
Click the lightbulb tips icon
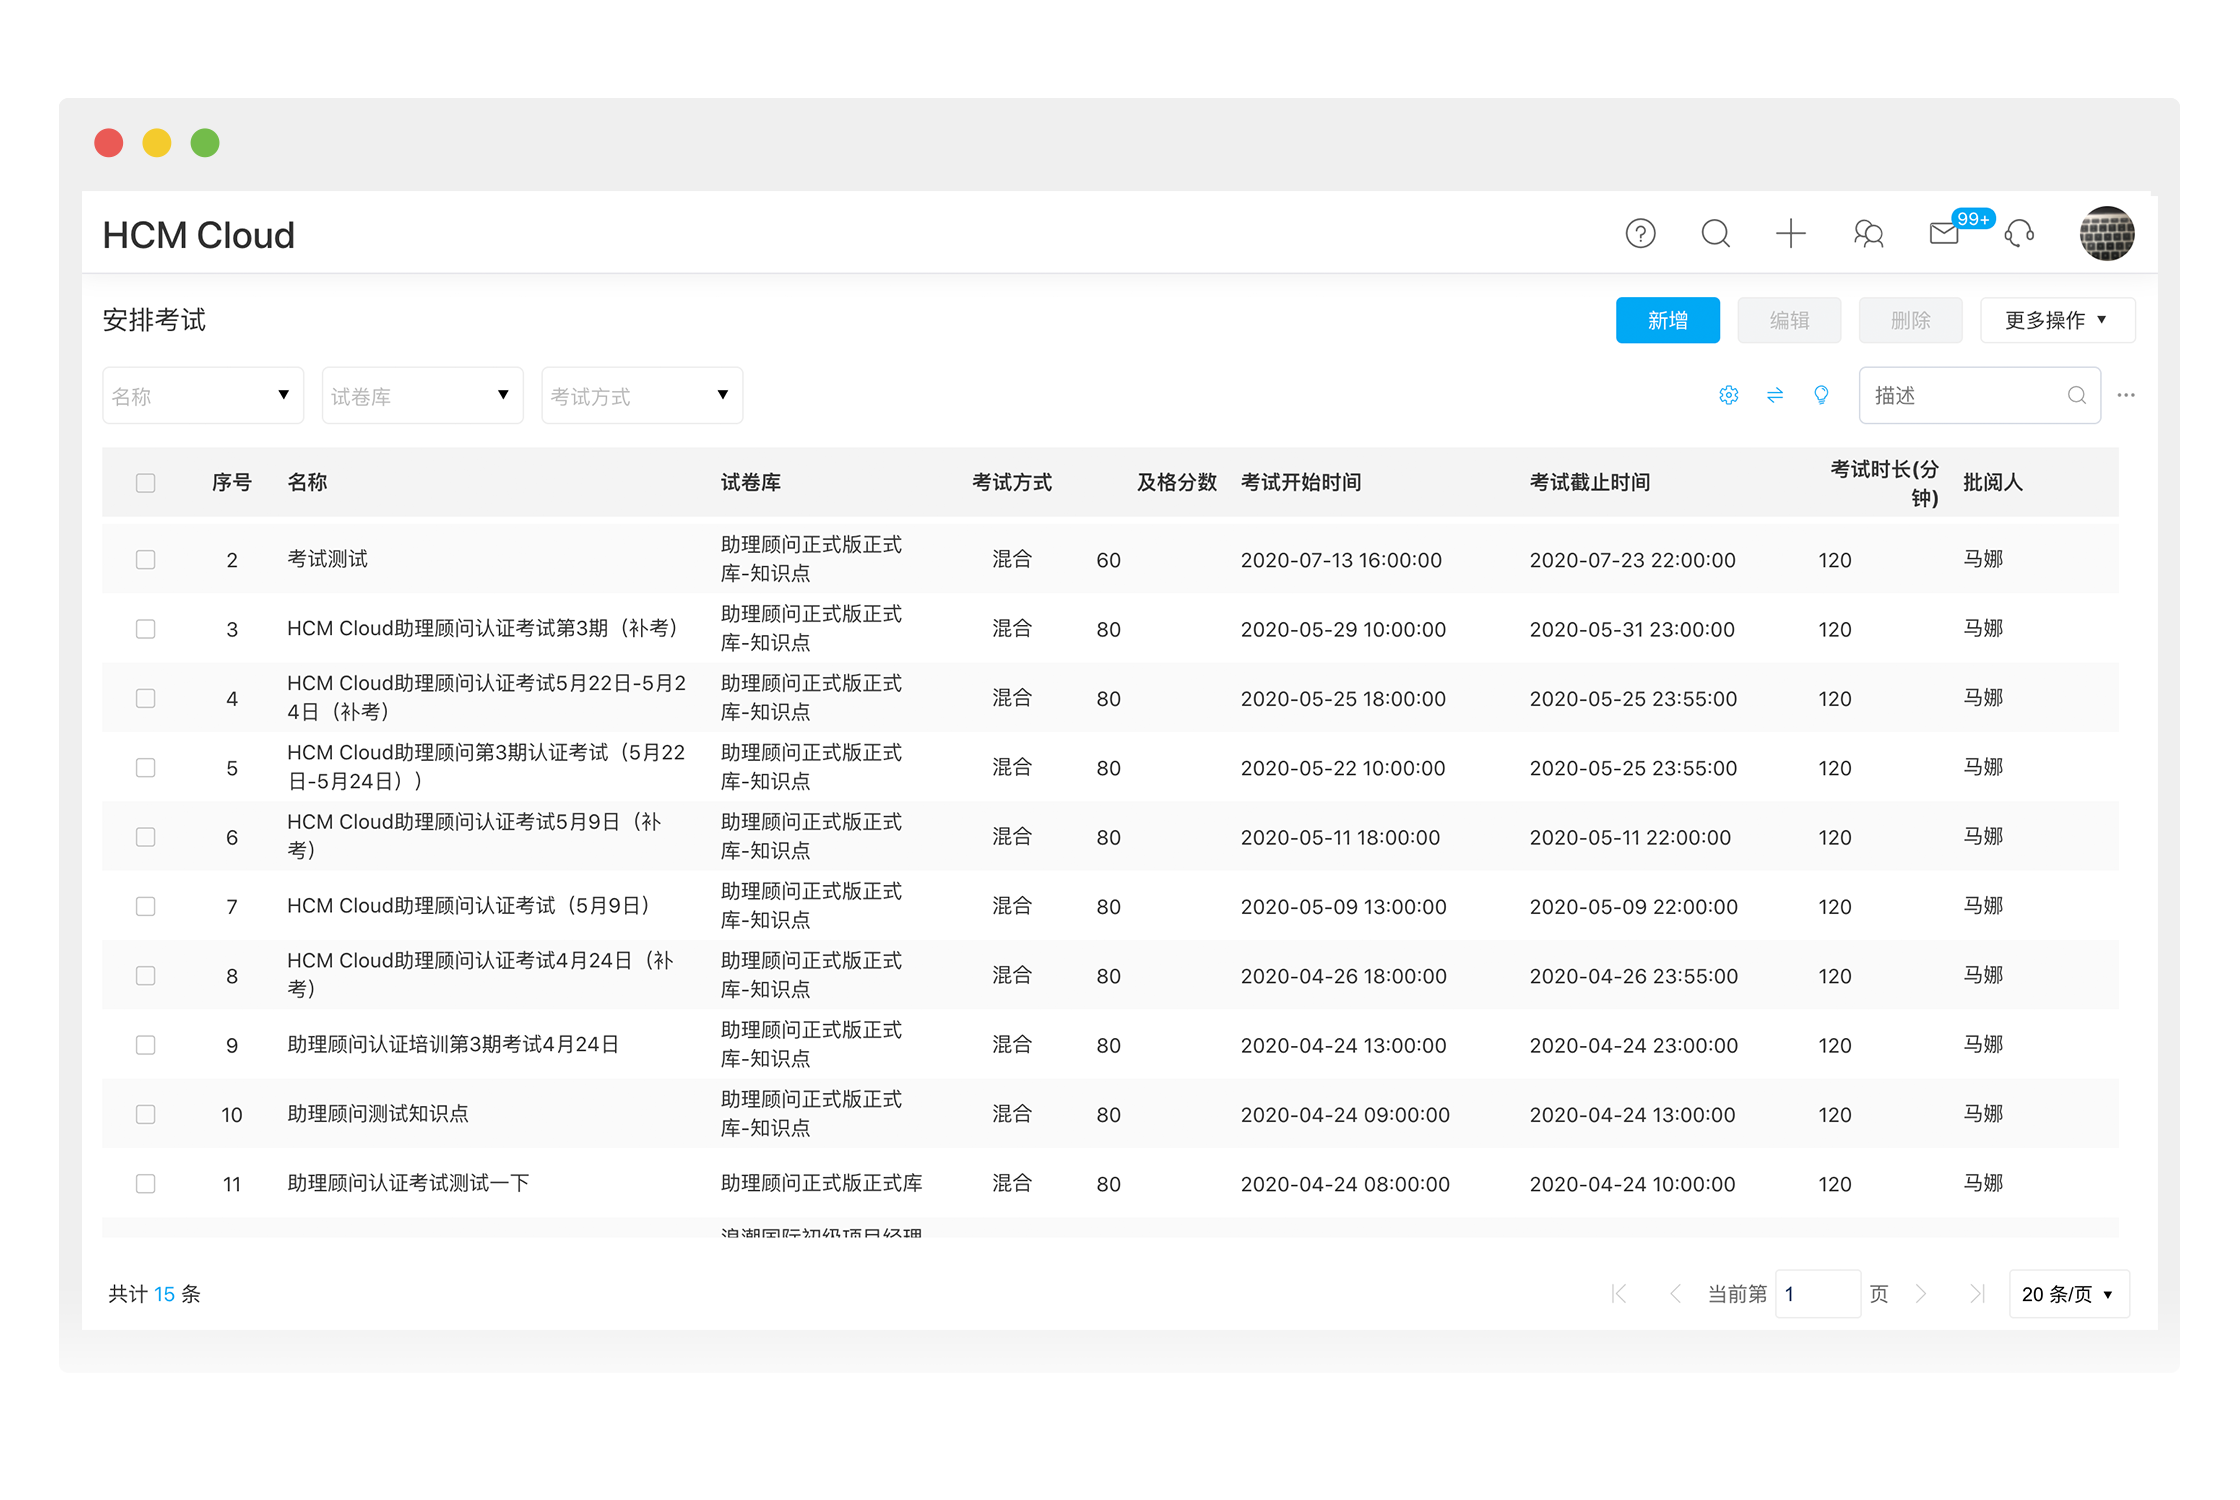pos(1821,395)
